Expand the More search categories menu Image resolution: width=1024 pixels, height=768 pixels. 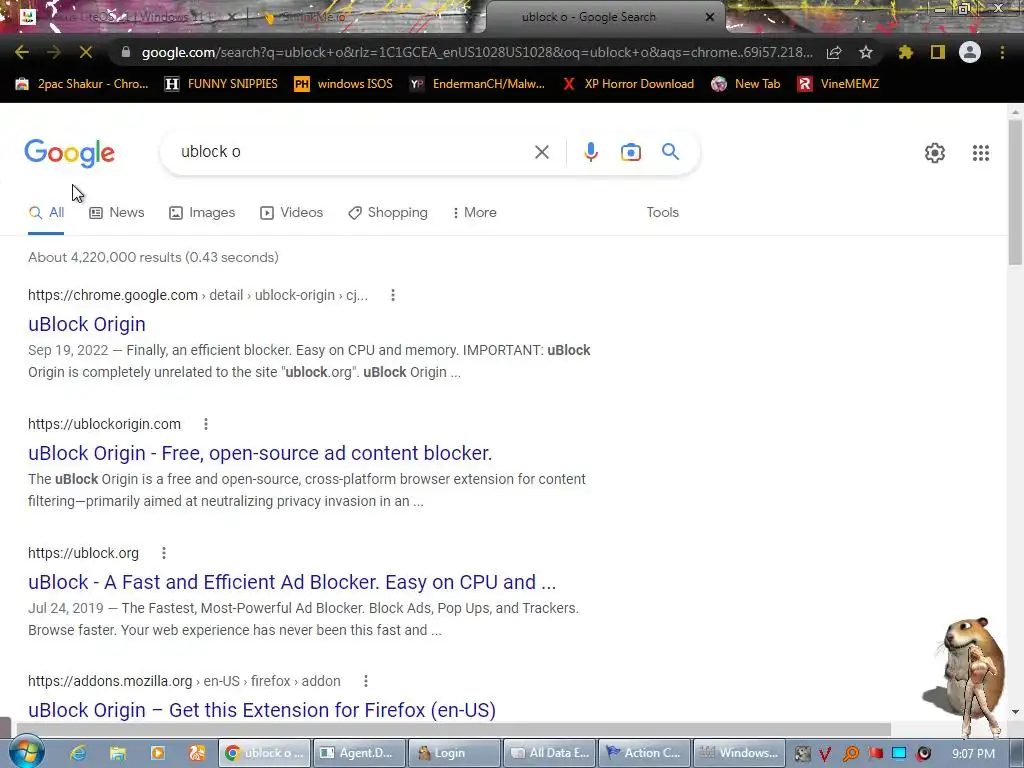474,212
